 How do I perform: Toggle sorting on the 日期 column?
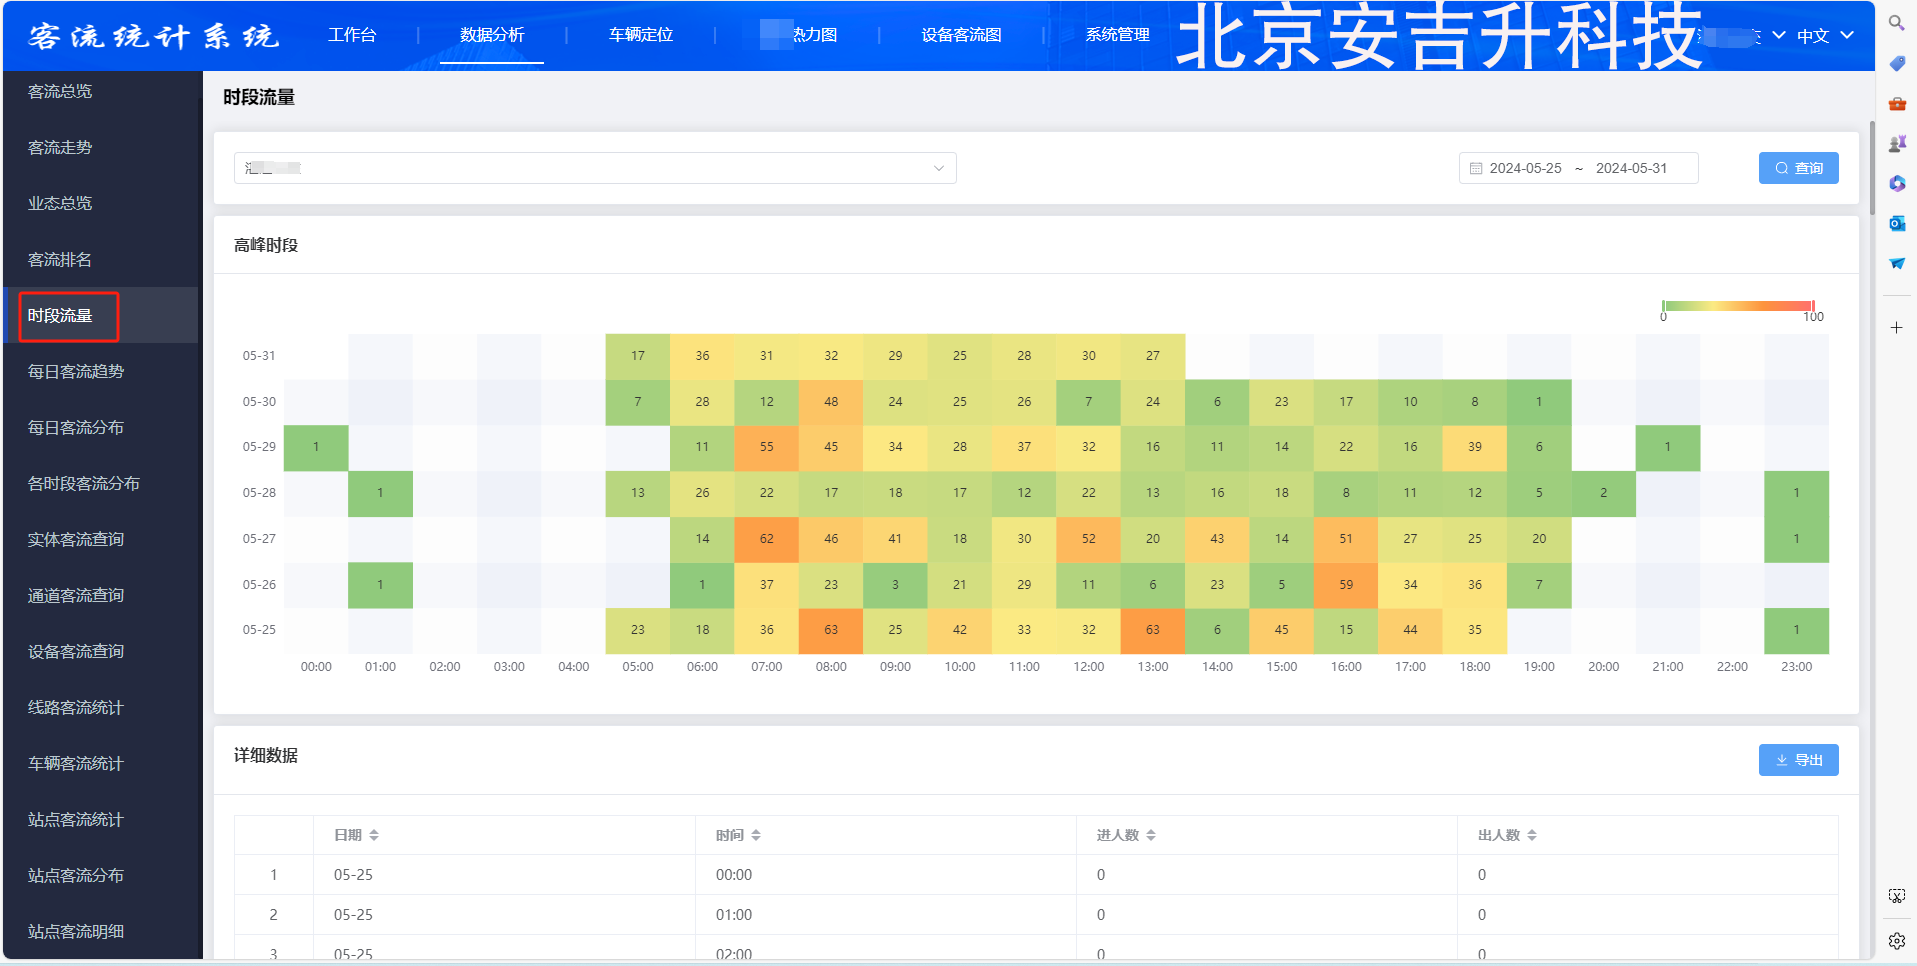coord(376,834)
